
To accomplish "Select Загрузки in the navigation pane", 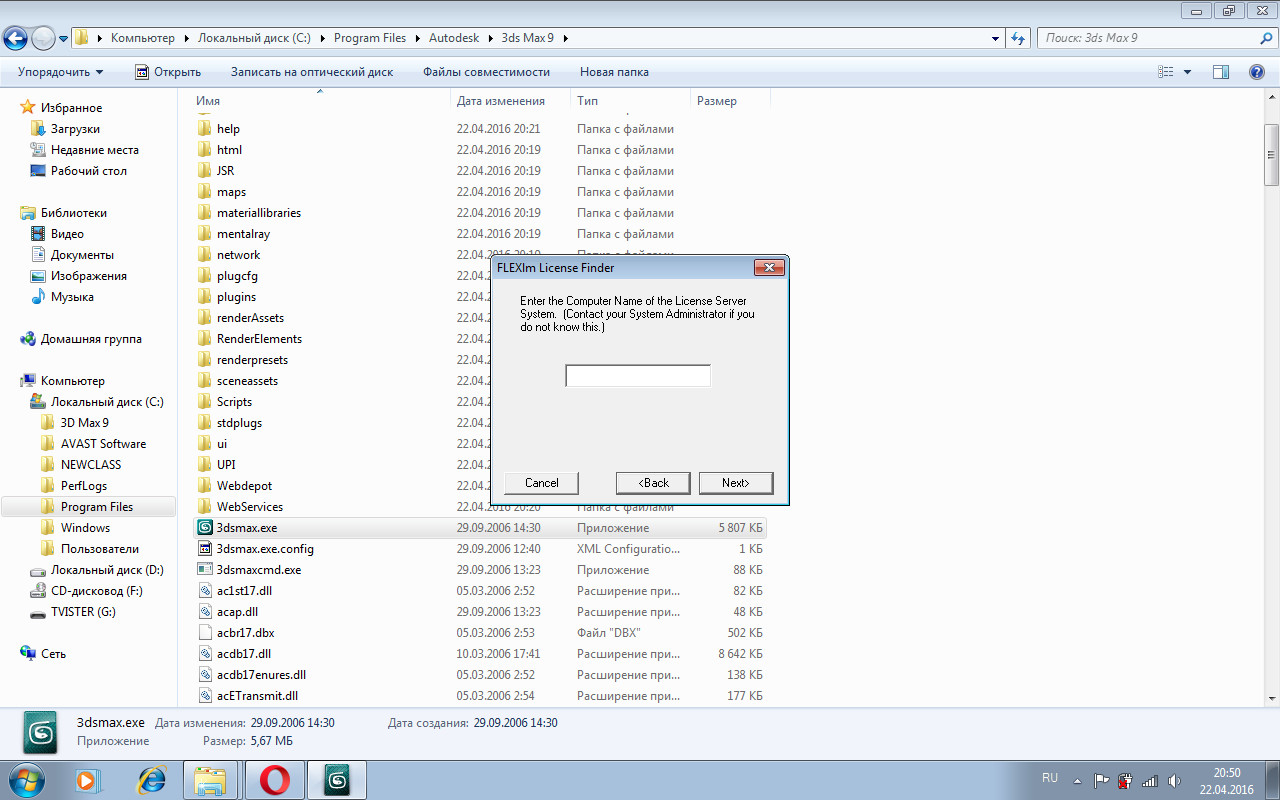I will [x=75, y=129].
